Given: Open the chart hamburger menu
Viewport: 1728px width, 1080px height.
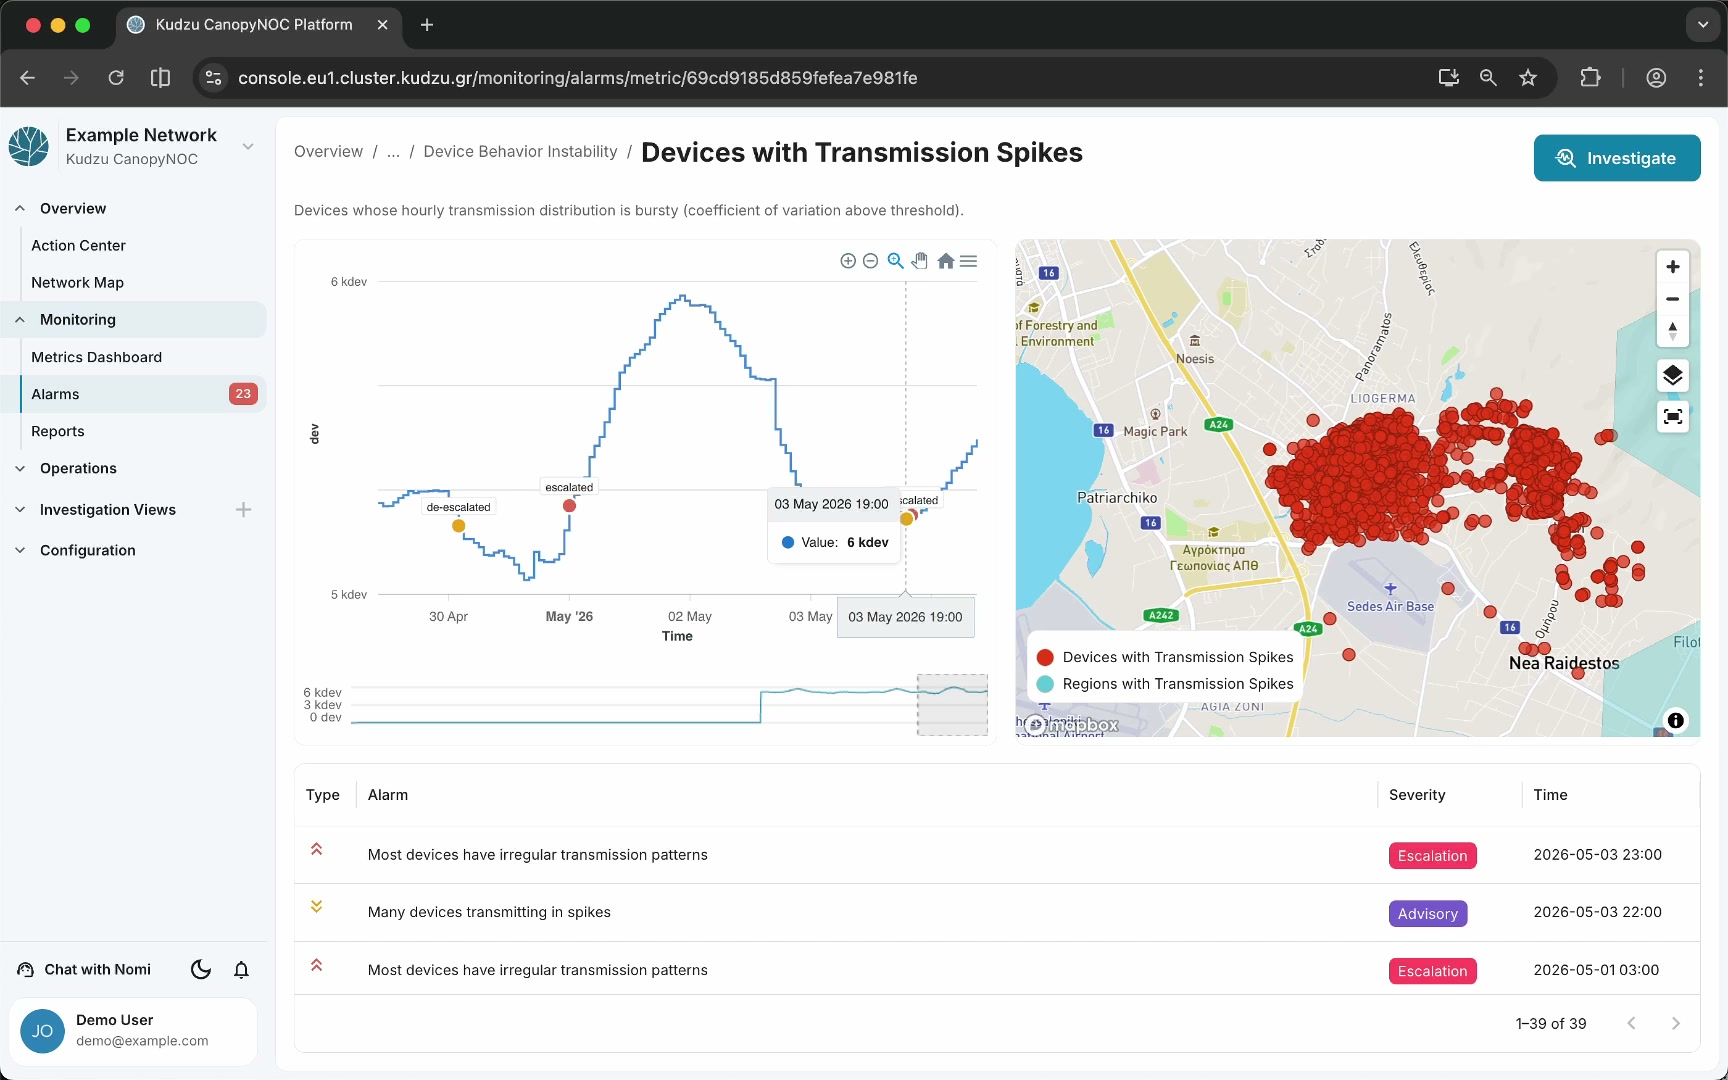Looking at the screenshot, I should 969,261.
